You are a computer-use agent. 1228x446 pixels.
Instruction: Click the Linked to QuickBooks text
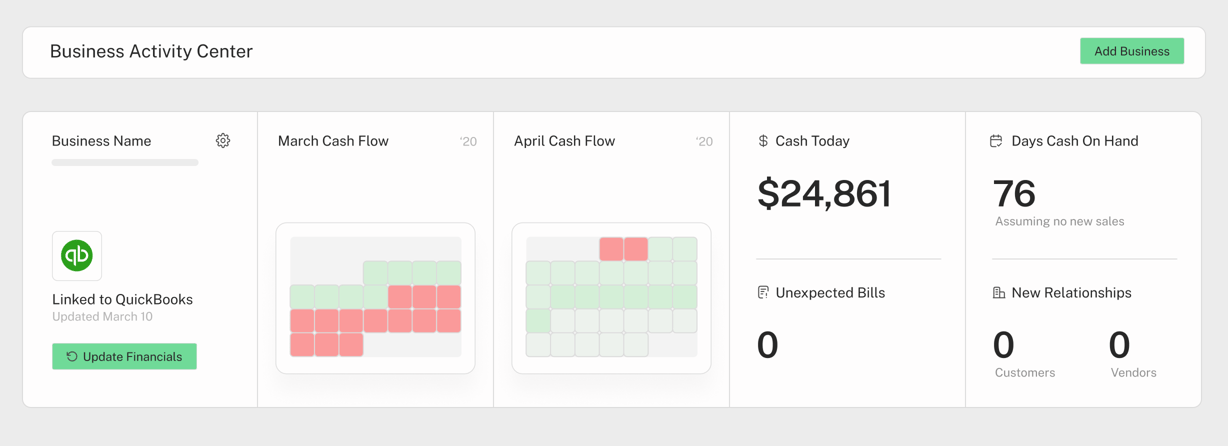pyautogui.click(x=122, y=299)
